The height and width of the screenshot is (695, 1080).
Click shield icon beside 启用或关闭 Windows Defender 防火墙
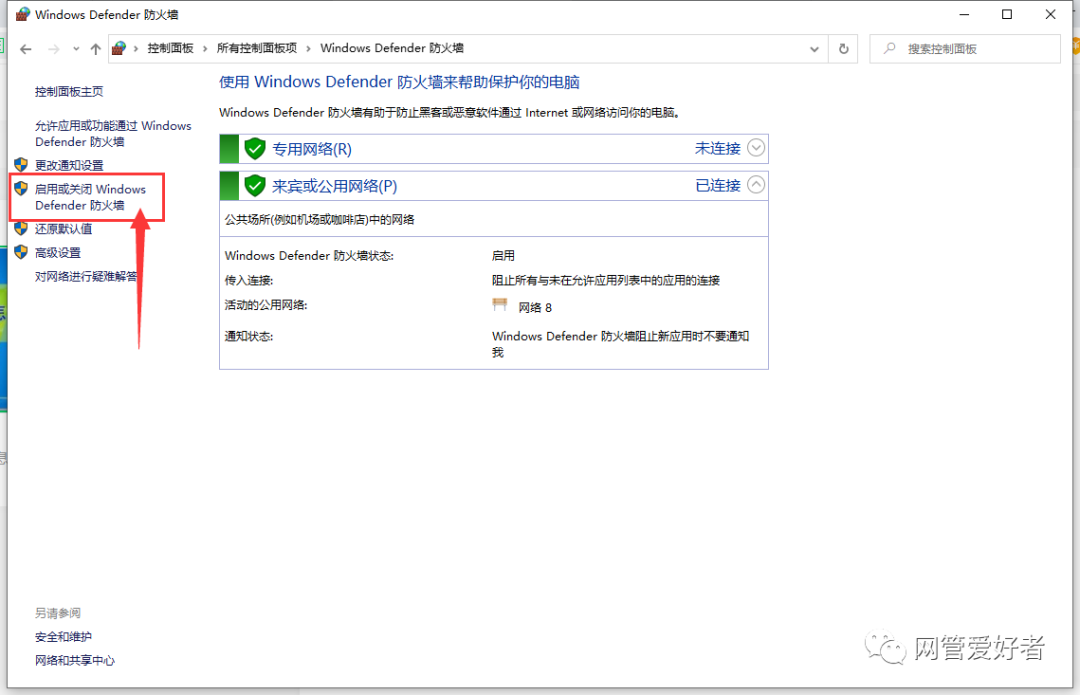[21, 188]
